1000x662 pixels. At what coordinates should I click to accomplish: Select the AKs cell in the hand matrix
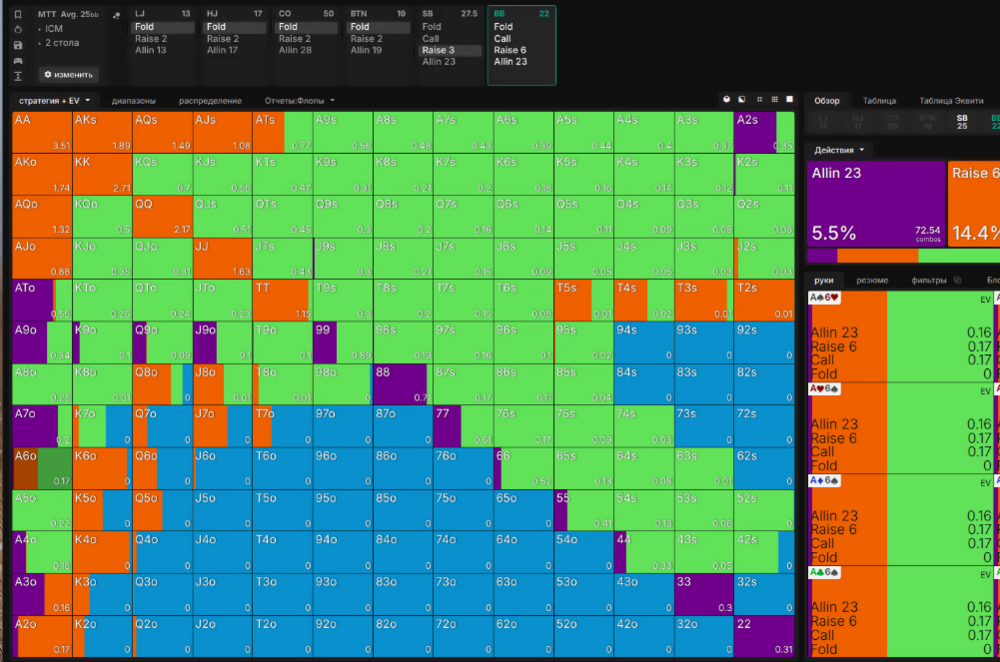pyautogui.click(x=101, y=132)
